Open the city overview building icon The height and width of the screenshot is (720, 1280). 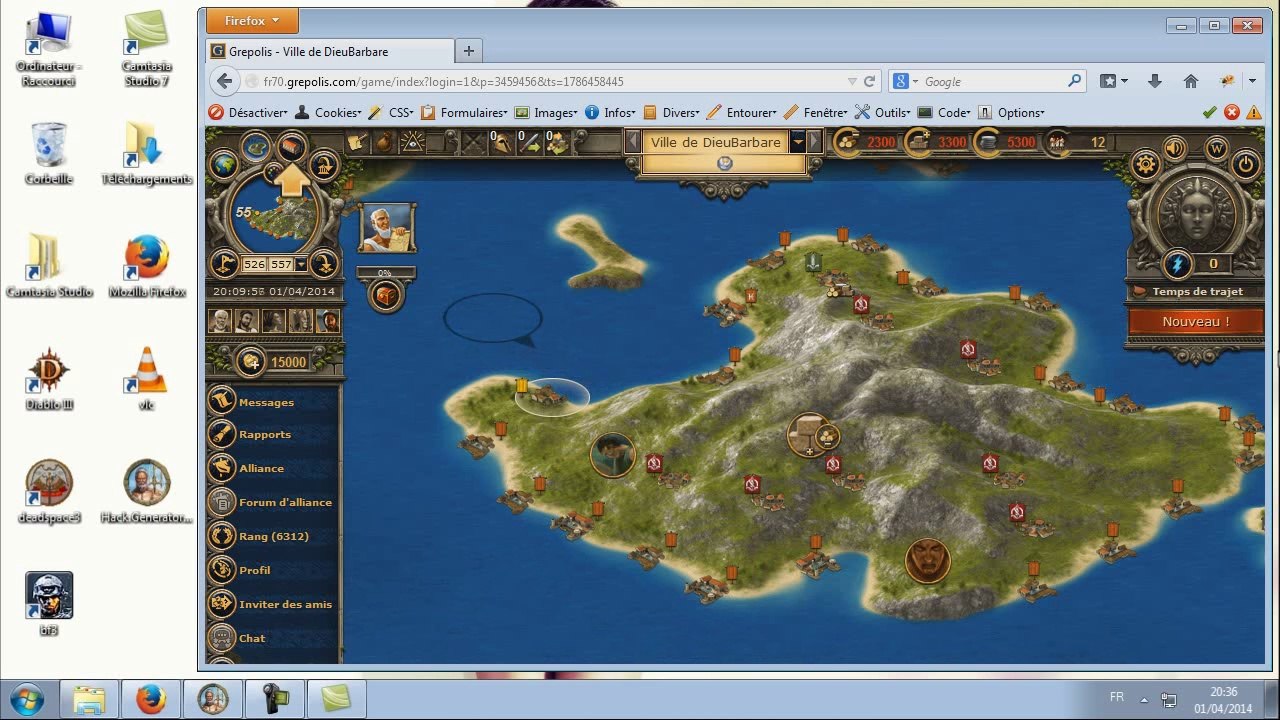291,147
